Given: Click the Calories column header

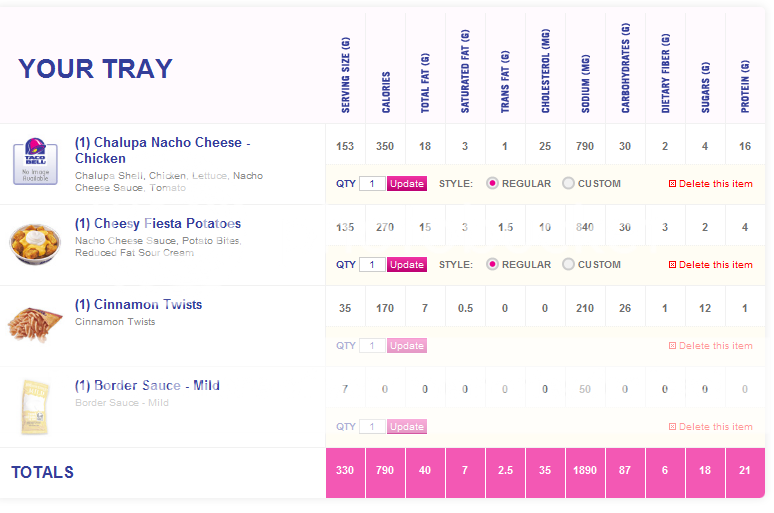Looking at the screenshot, I should (386, 92).
